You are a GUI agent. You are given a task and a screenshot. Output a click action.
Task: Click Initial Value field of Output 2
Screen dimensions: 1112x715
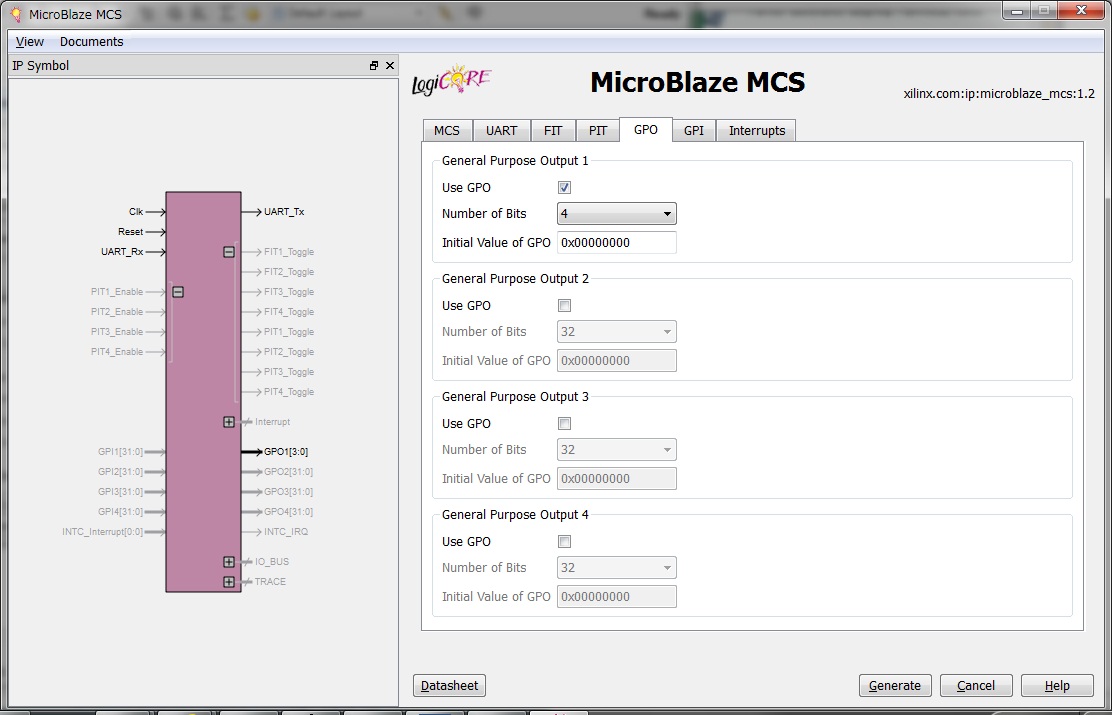616,360
